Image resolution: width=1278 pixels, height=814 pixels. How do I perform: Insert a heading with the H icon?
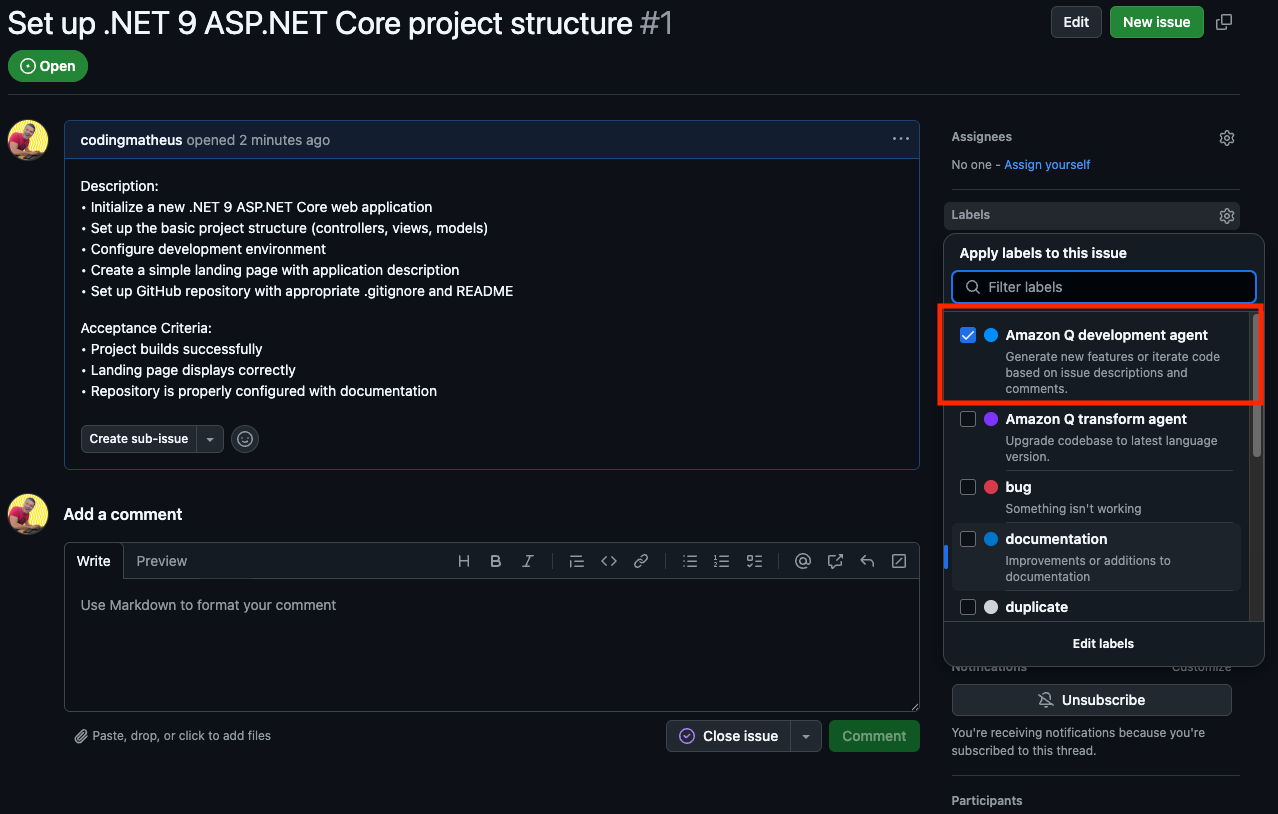tap(464, 561)
